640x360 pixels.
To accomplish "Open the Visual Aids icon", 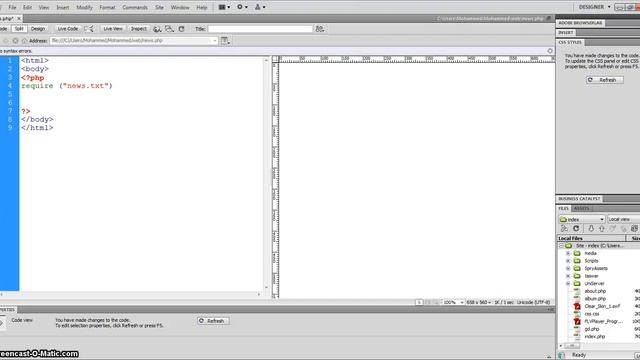I will (169, 29).
